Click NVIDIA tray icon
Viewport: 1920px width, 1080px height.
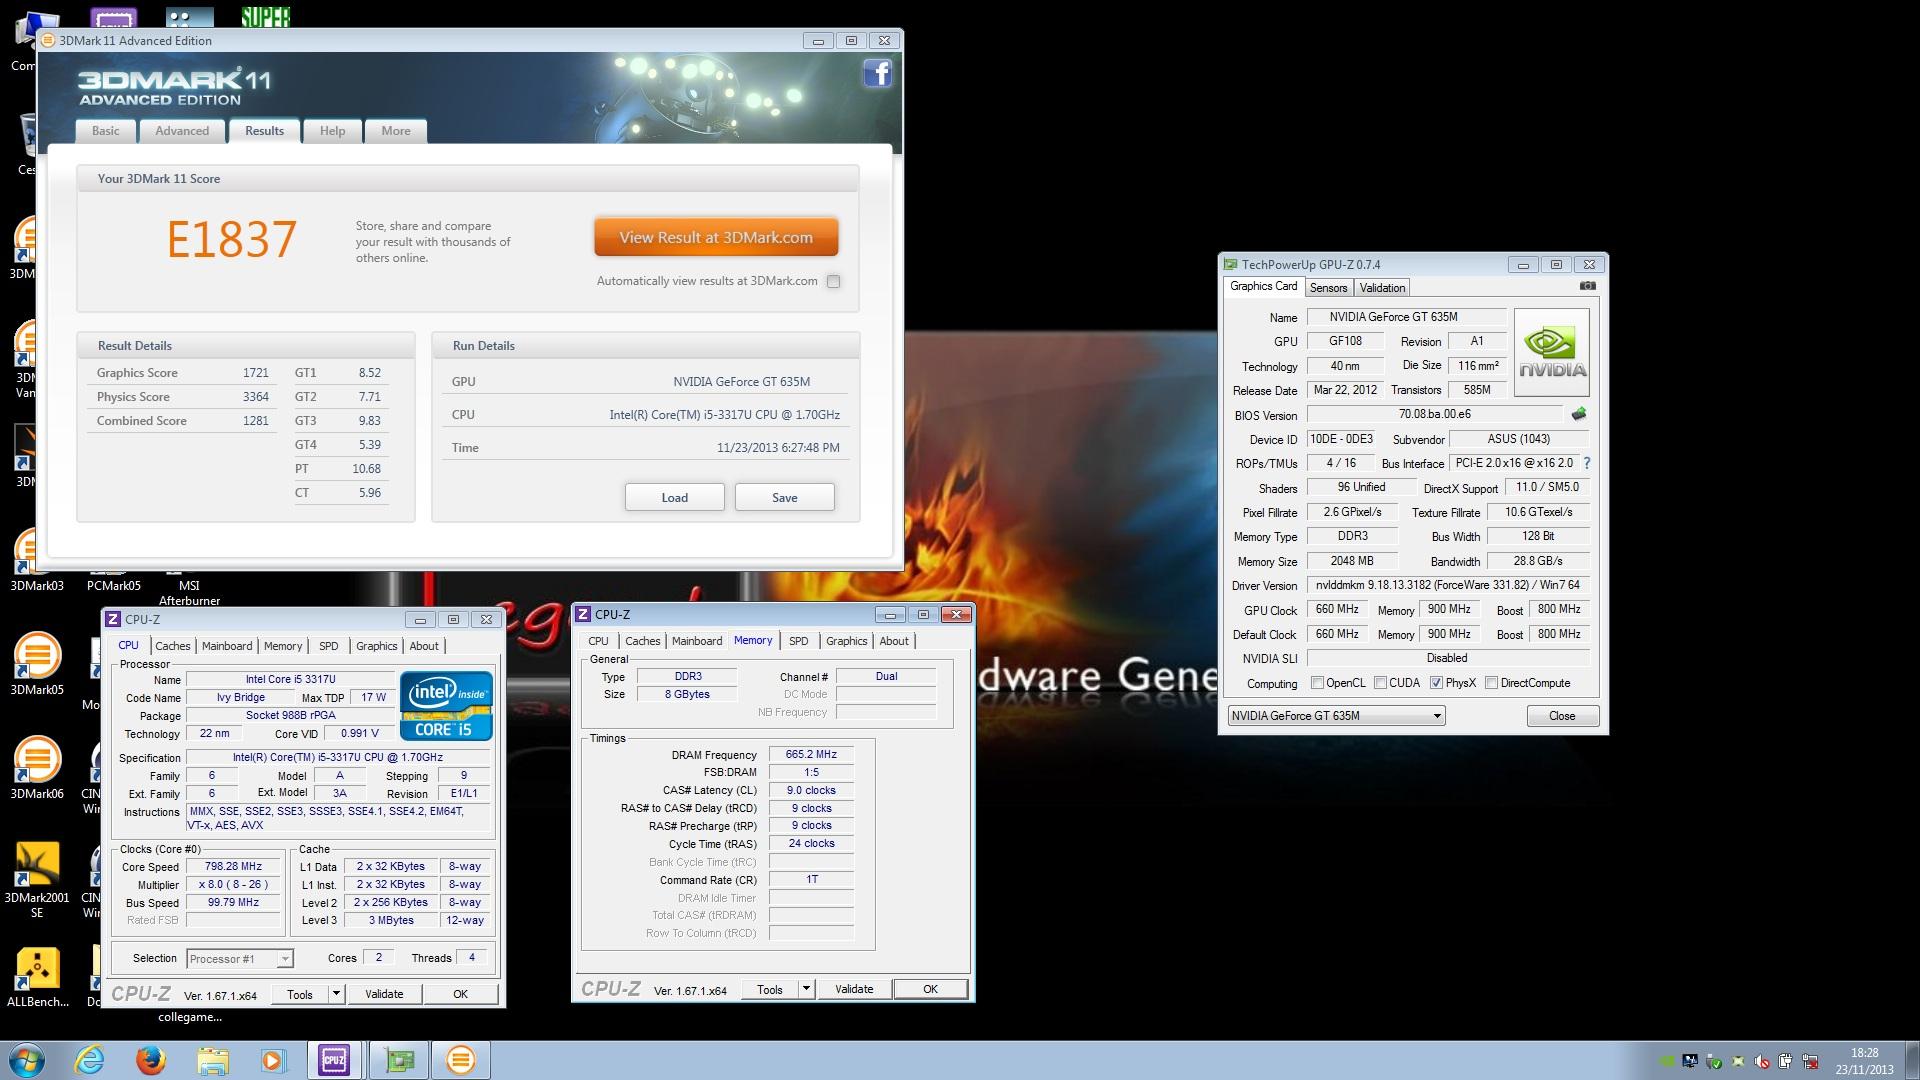pos(1666,1061)
